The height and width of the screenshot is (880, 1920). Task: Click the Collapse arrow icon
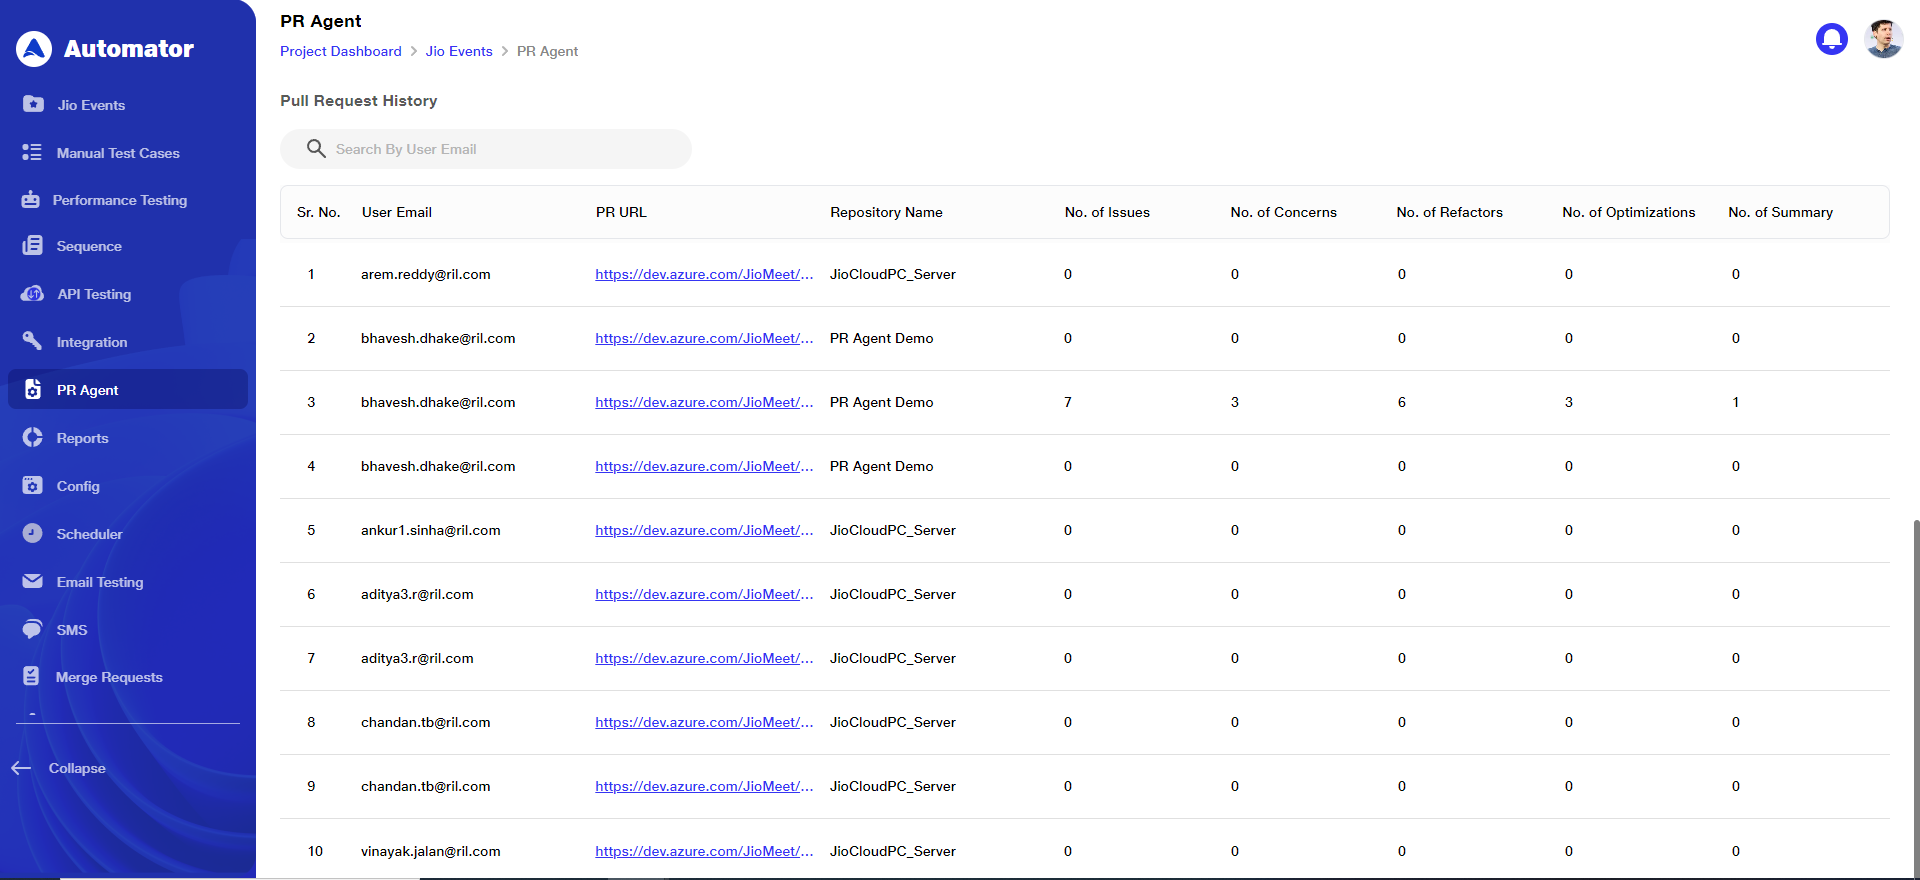[x=21, y=768]
